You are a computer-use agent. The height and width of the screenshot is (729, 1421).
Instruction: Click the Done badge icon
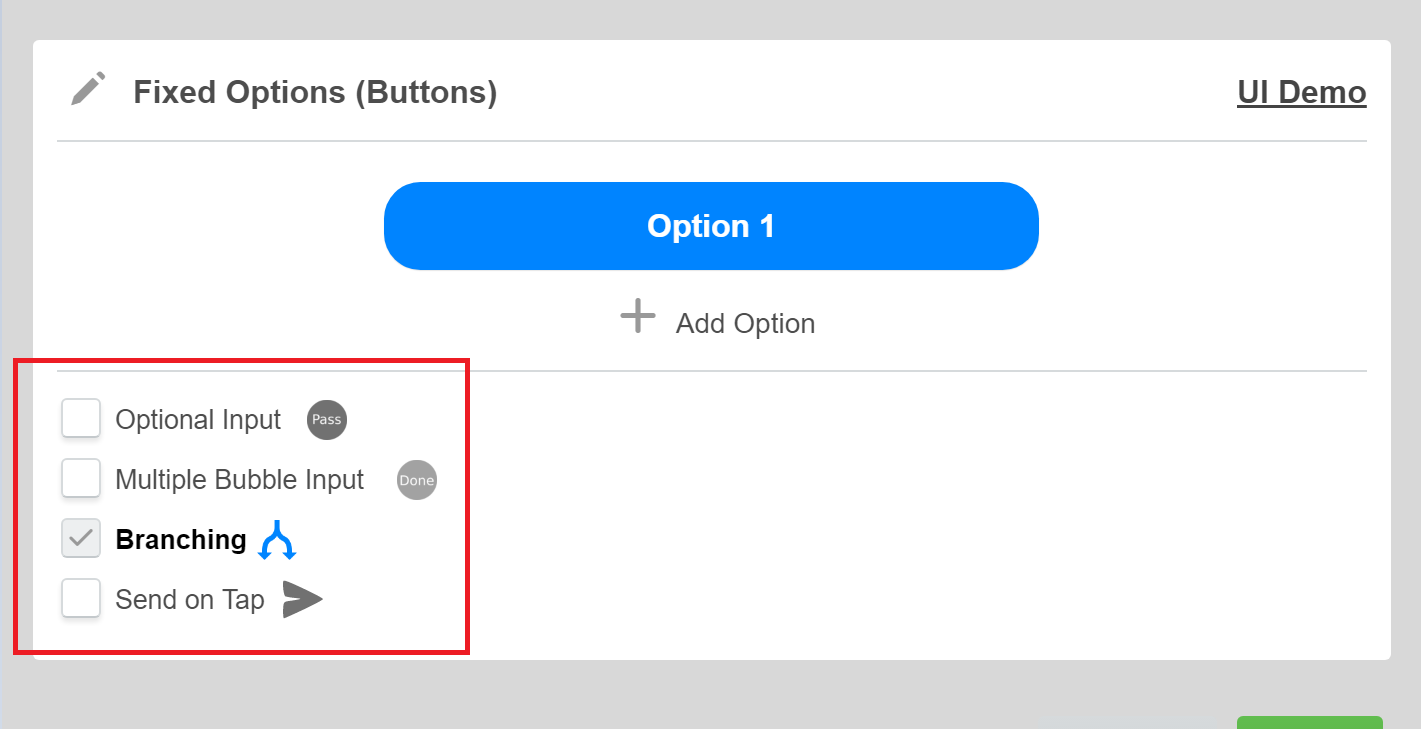coord(417,480)
